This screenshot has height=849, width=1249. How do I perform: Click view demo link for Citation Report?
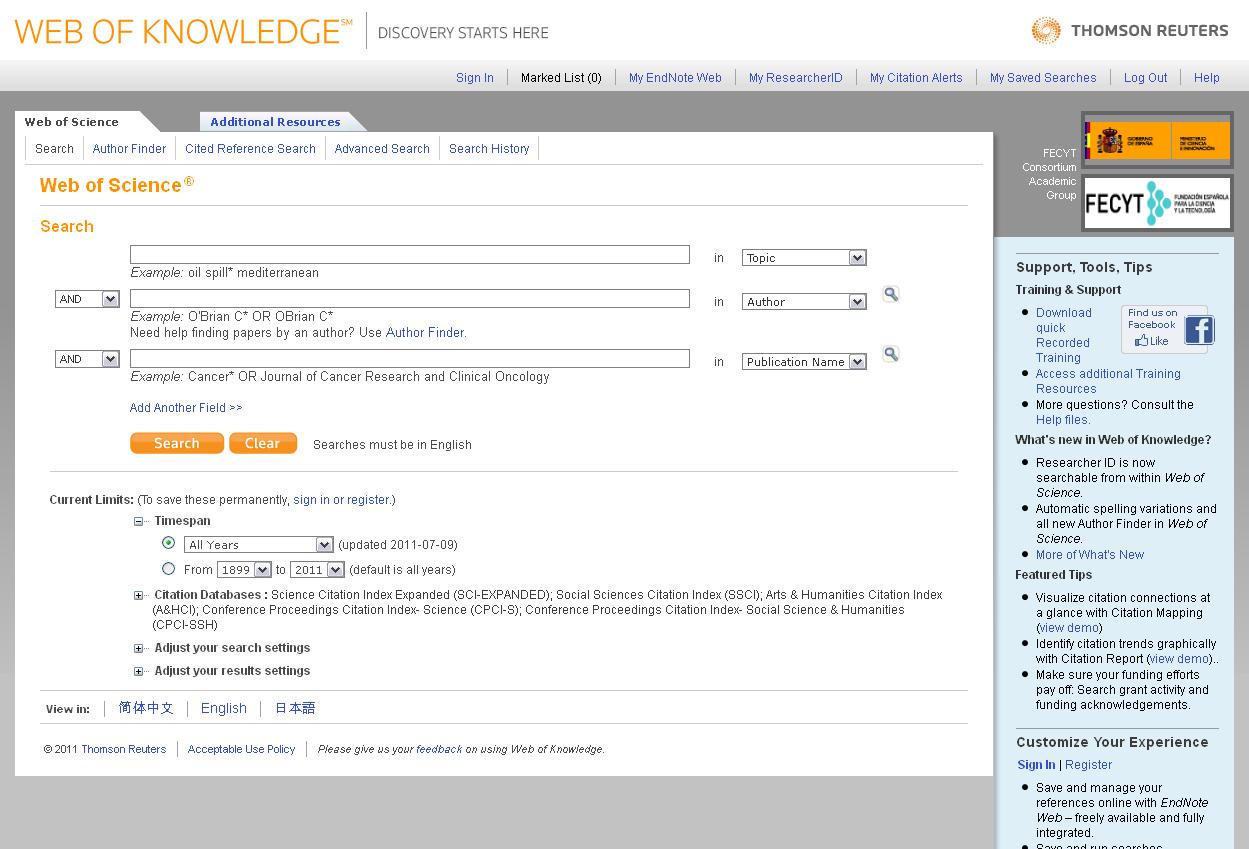(1180, 659)
